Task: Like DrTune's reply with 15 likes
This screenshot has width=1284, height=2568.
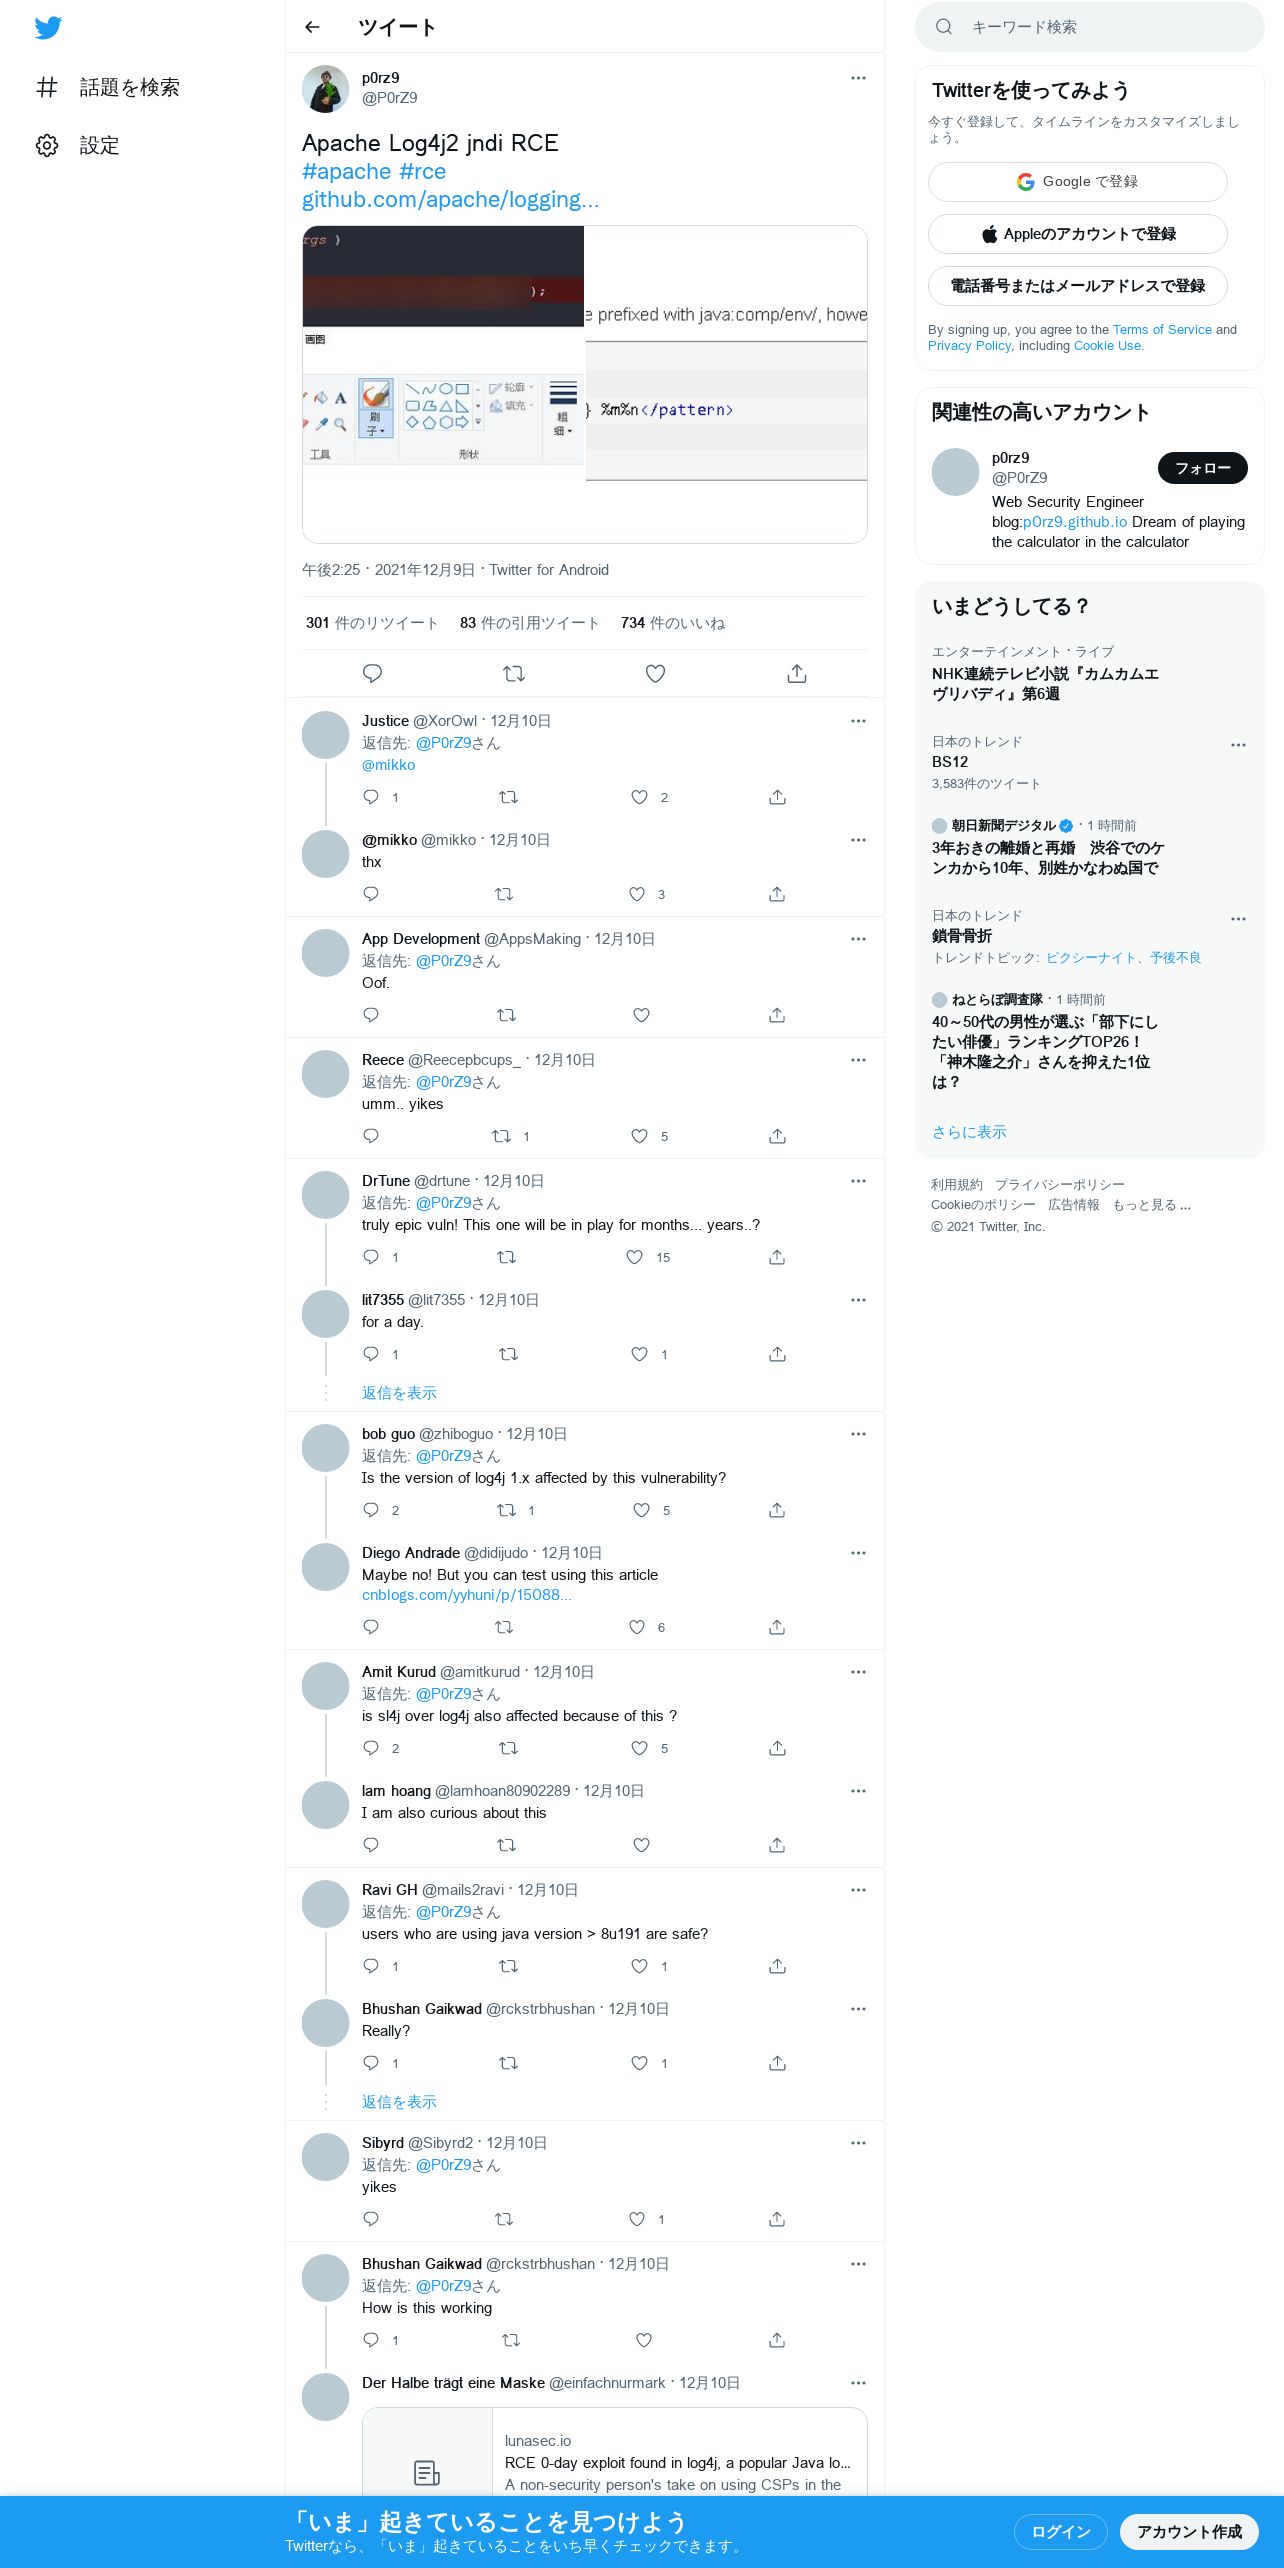Action: click(x=634, y=1257)
